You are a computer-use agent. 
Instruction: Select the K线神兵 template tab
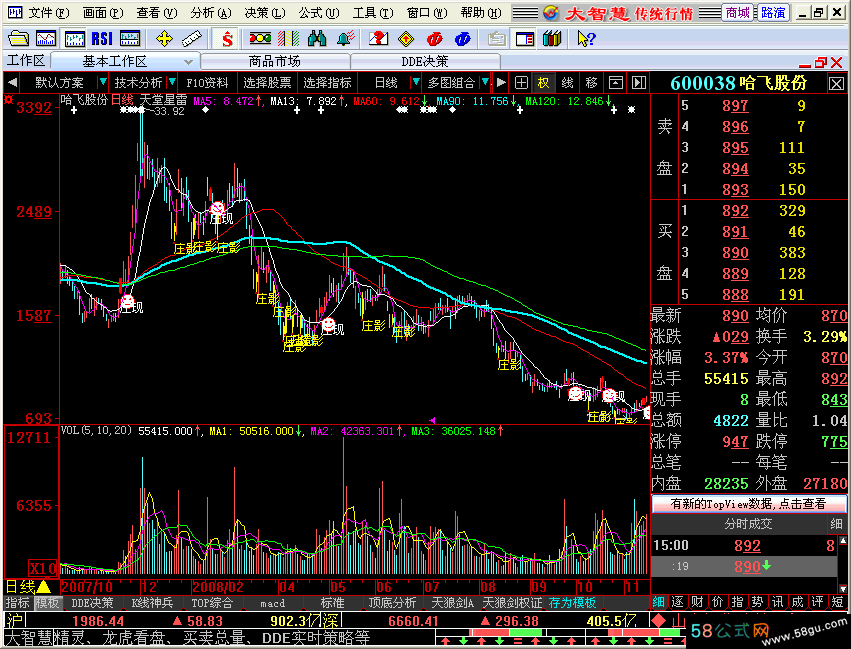point(153,603)
